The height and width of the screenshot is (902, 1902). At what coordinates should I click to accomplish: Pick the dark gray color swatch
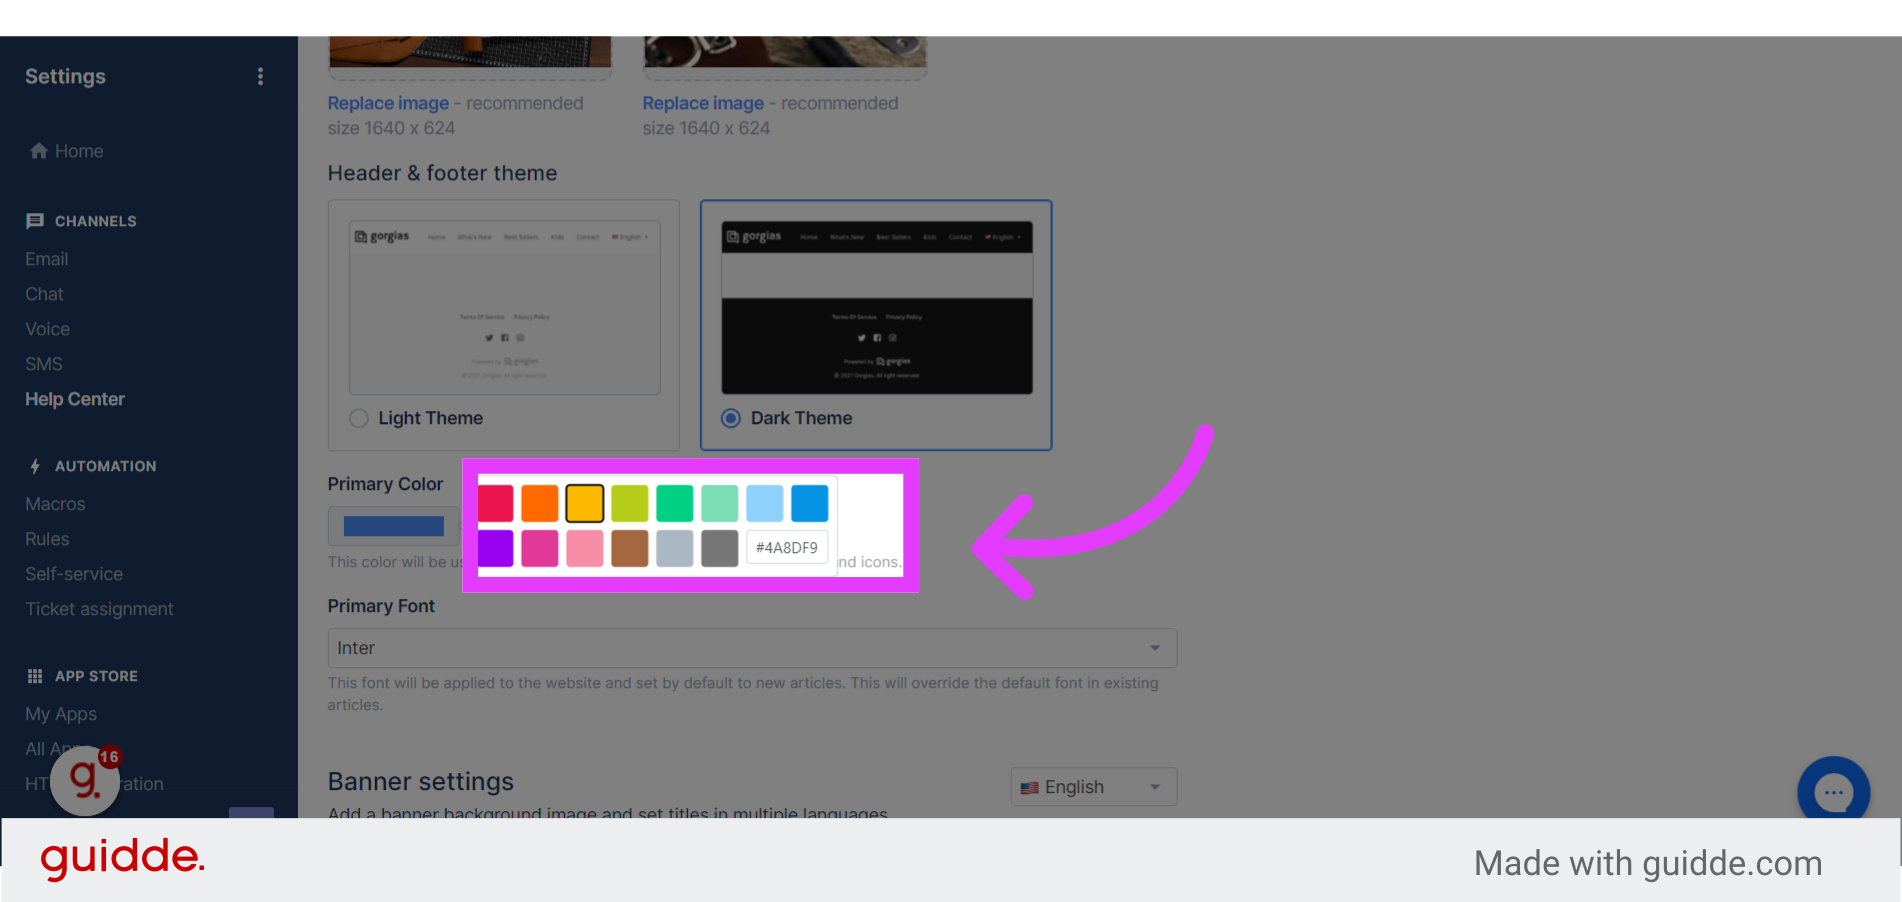(720, 548)
